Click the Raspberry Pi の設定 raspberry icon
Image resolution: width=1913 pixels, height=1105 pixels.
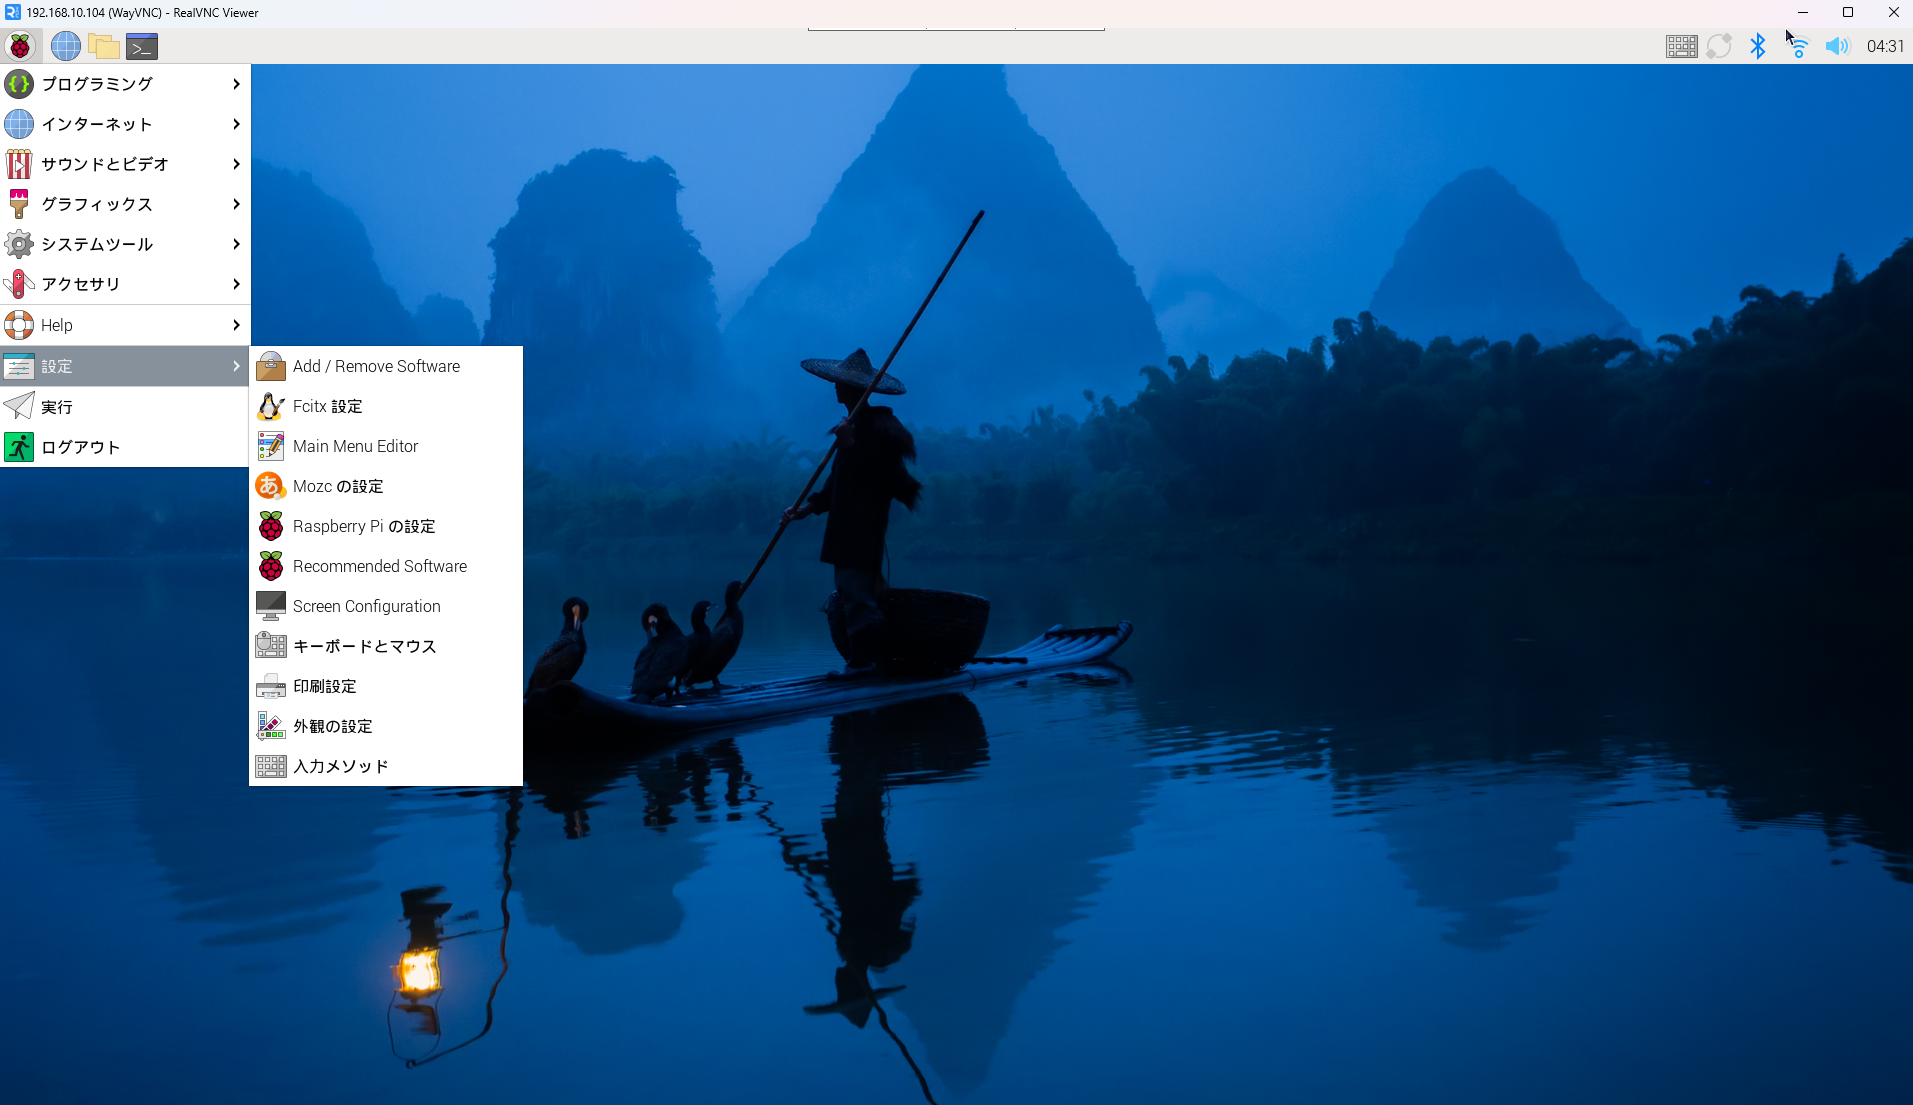point(271,526)
